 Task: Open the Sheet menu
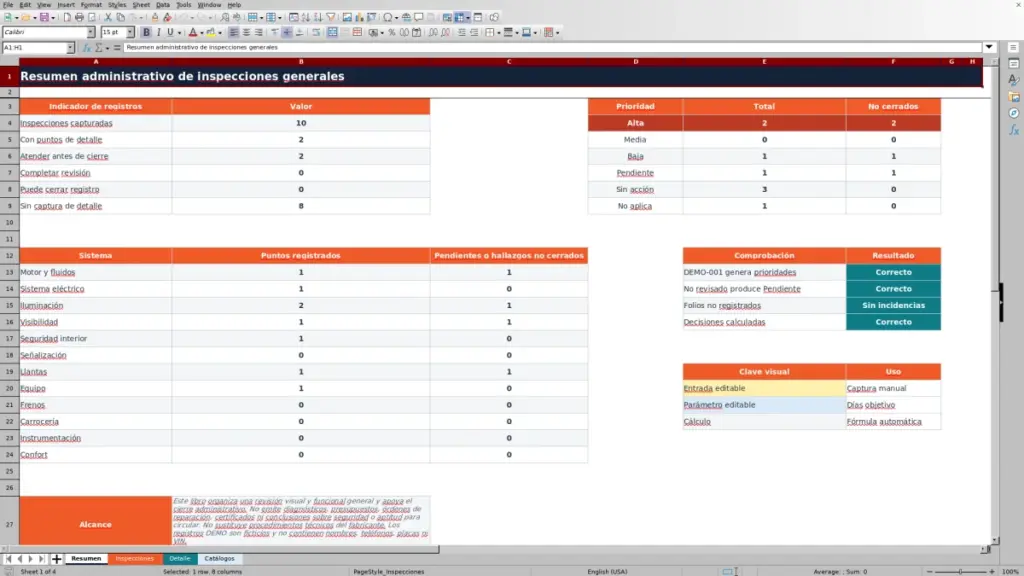point(141,5)
